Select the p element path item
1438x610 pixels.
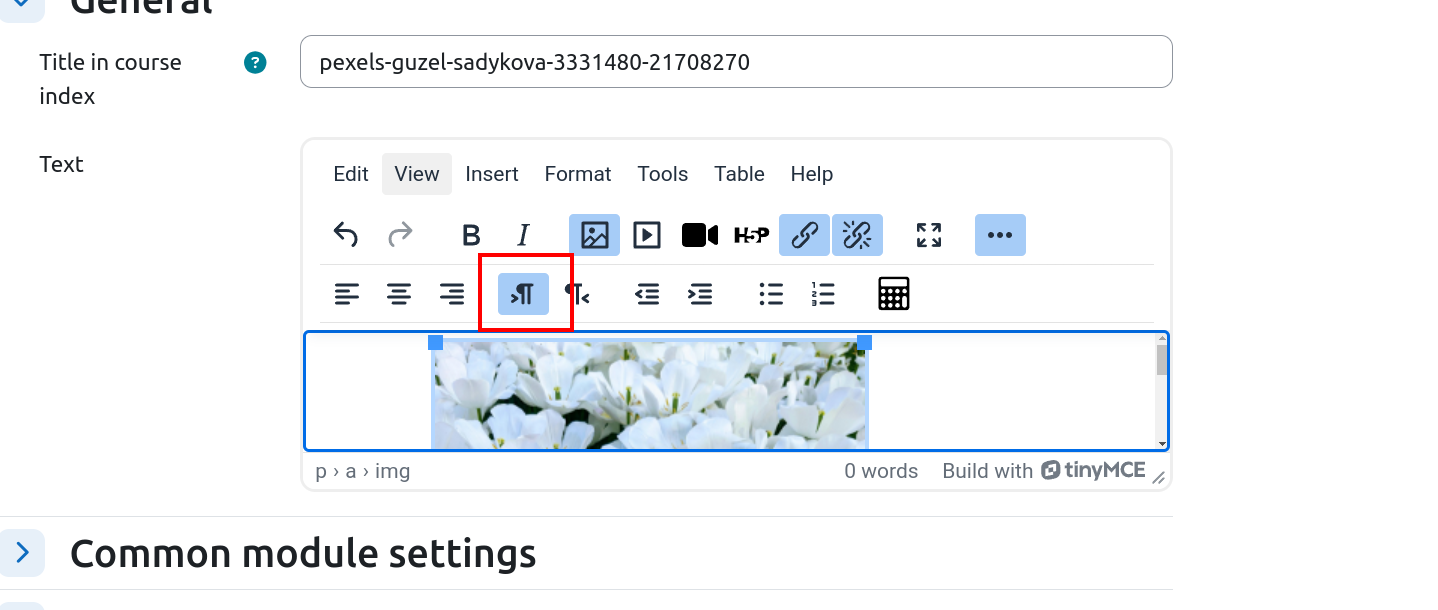click(x=321, y=471)
